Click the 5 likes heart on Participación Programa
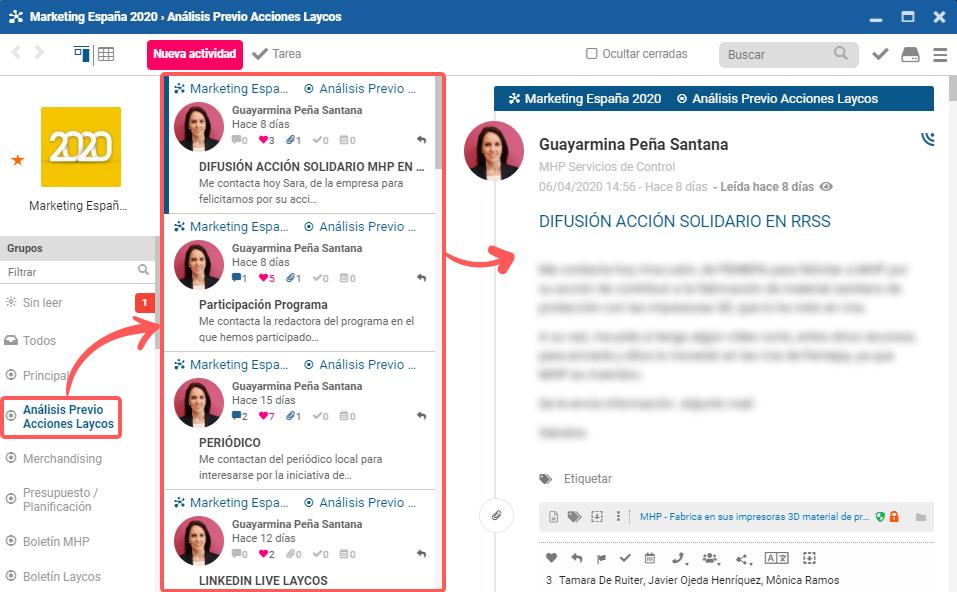This screenshot has height=592, width=957. (x=267, y=278)
